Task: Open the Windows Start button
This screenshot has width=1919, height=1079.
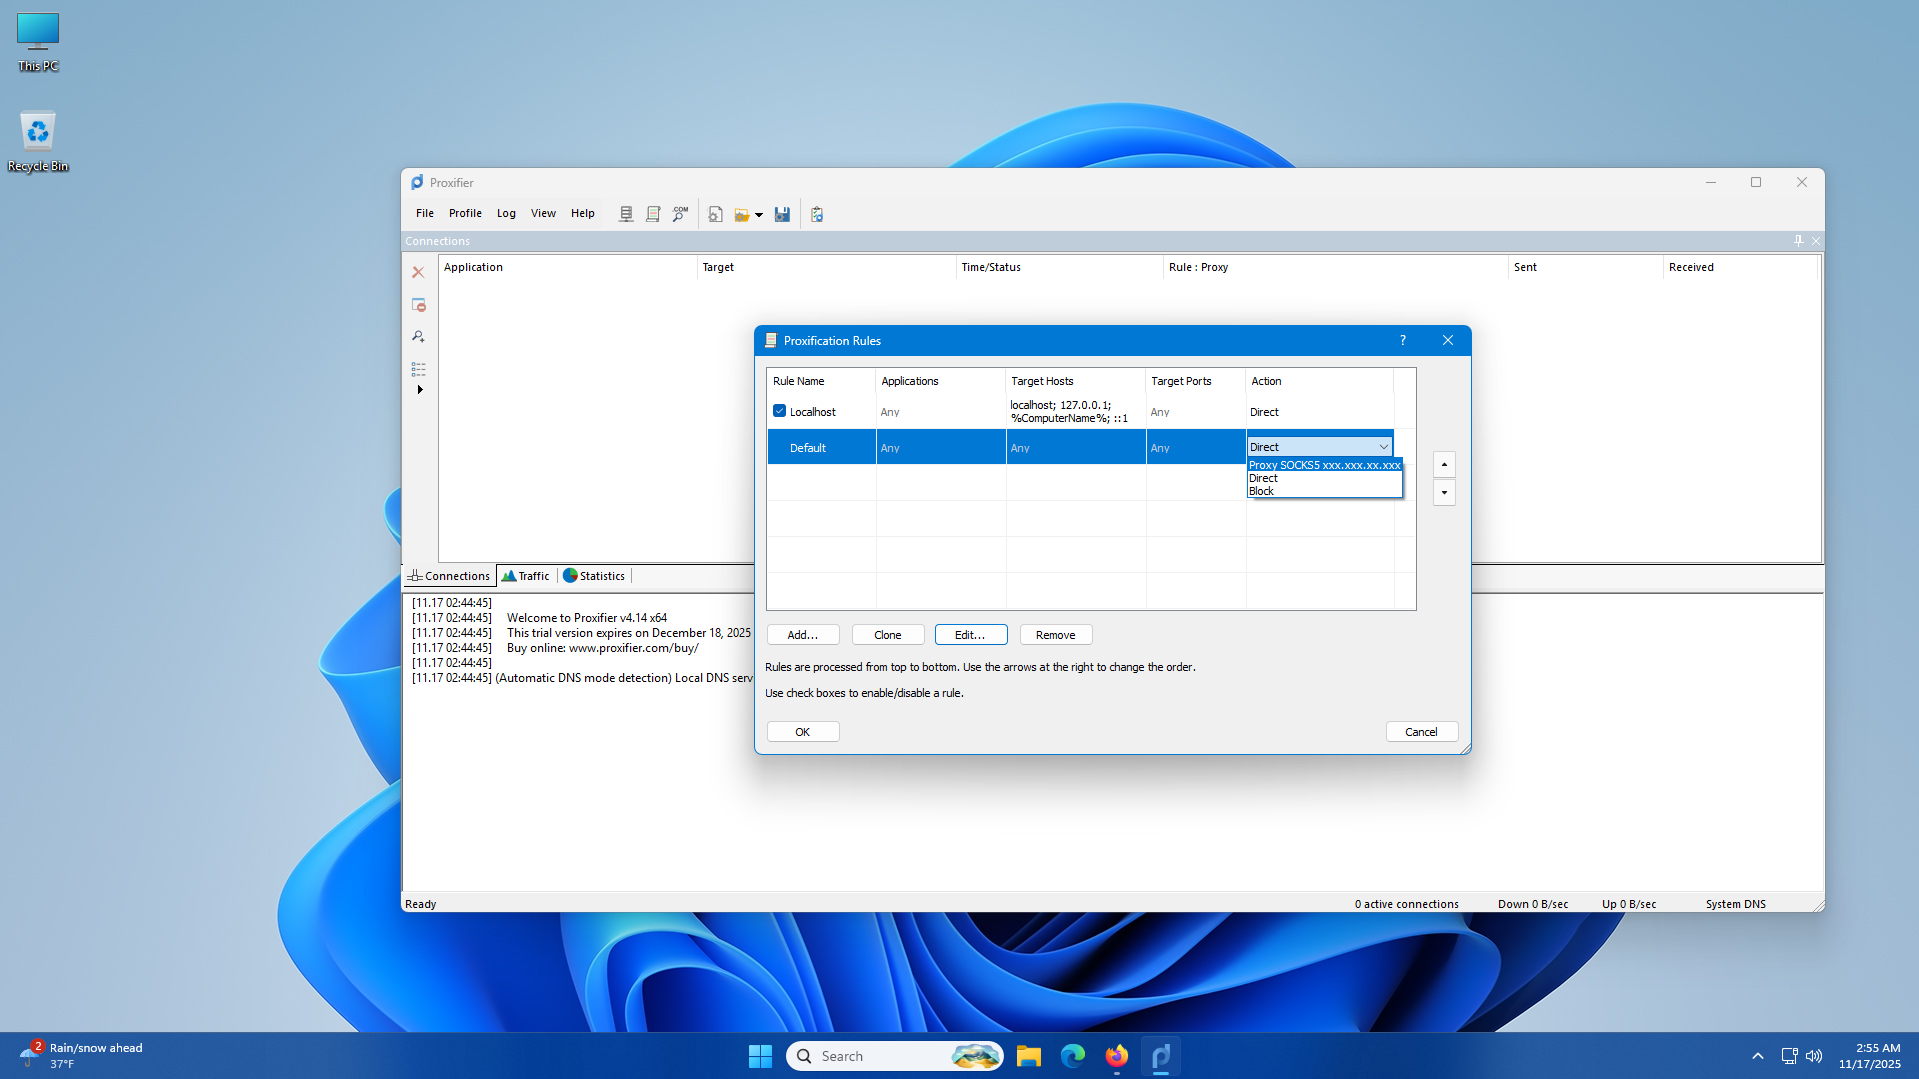Action: (x=760, y=1056)
